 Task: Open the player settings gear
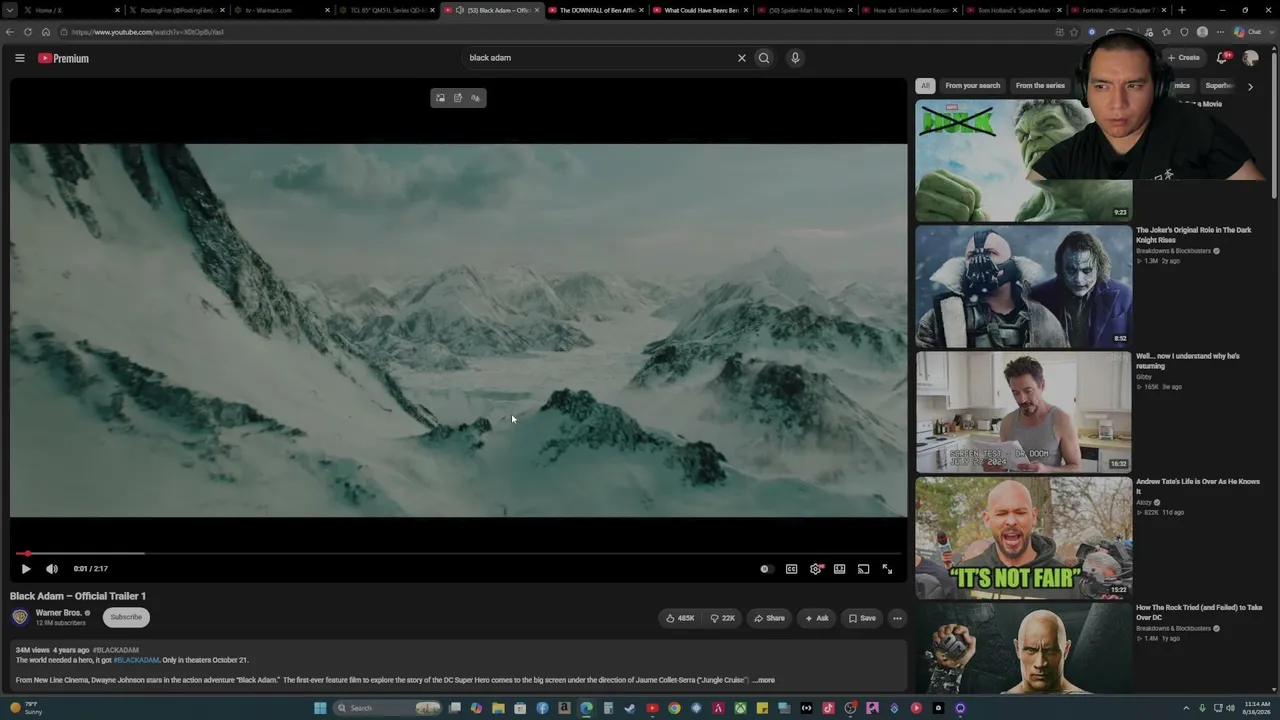click(x=816, y=569)
